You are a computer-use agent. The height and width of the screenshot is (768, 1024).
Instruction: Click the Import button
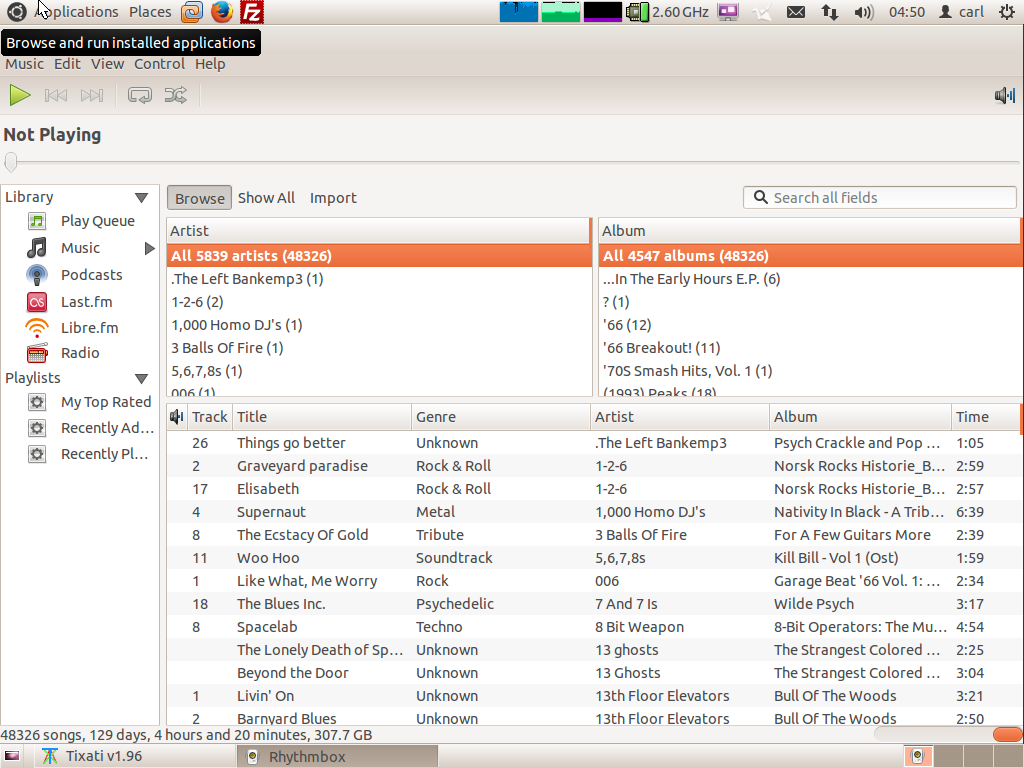pyautogui.click(x=333, y=198)
